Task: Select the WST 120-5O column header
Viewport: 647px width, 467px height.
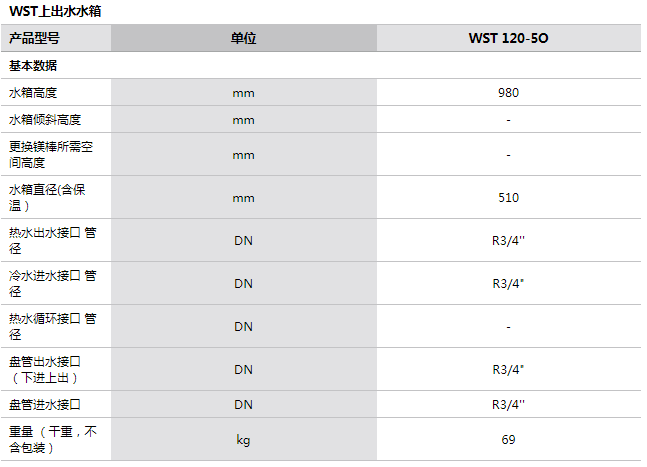Action: coord(508,38)
